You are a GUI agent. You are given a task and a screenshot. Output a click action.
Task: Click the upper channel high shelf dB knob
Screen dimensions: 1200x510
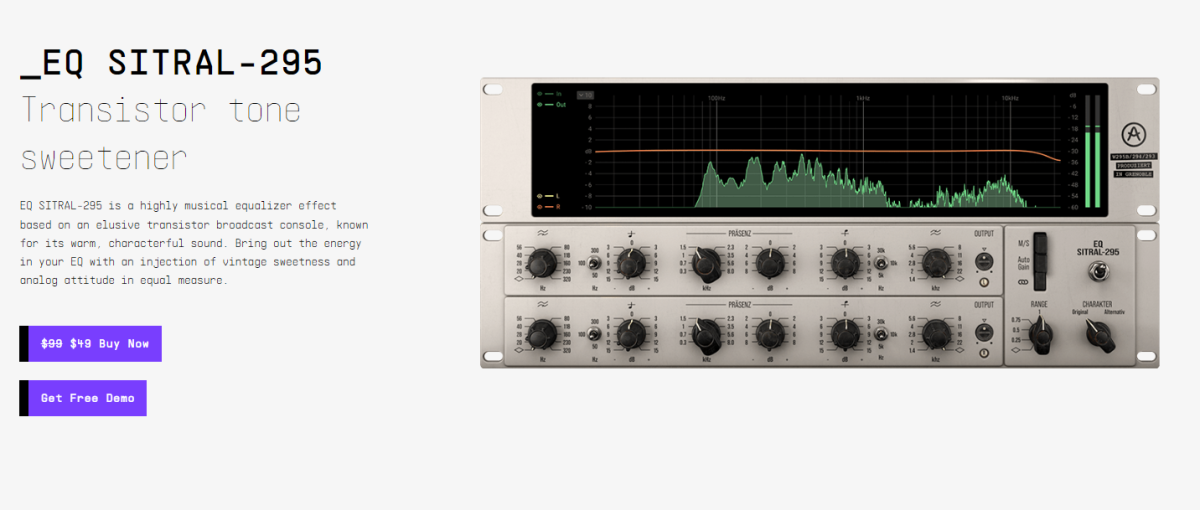point(846,263)
